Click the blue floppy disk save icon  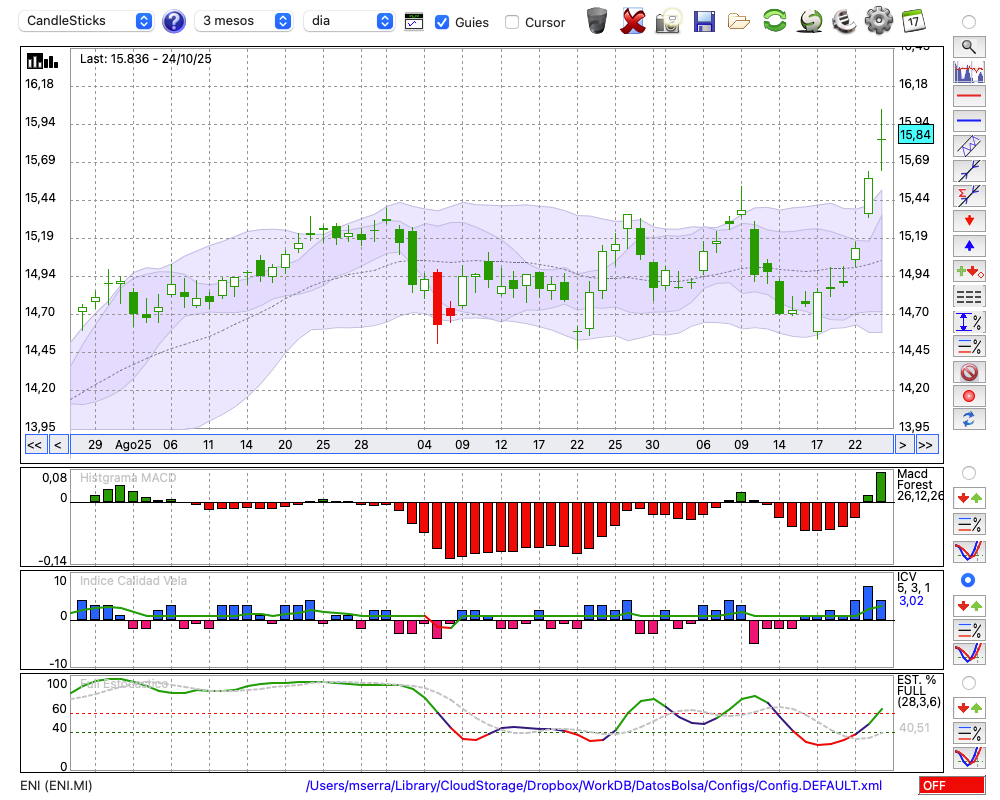pyautogui.click(x=704, y=21)
